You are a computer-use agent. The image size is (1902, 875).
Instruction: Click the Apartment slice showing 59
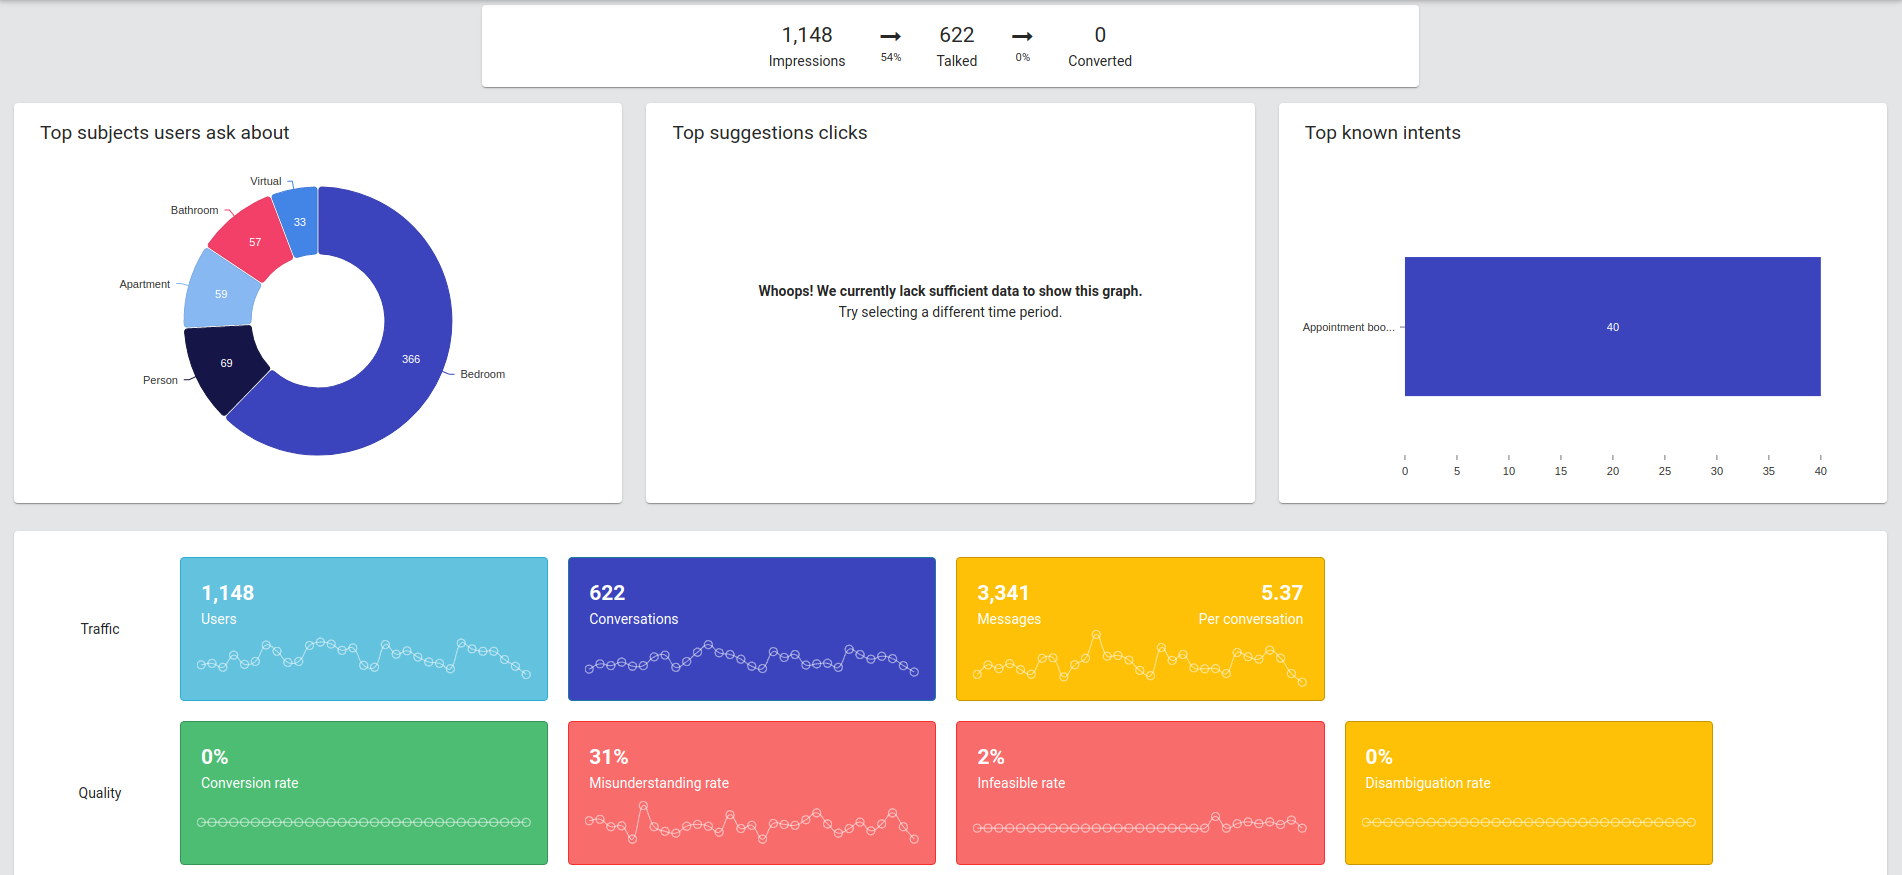(220, 294)
